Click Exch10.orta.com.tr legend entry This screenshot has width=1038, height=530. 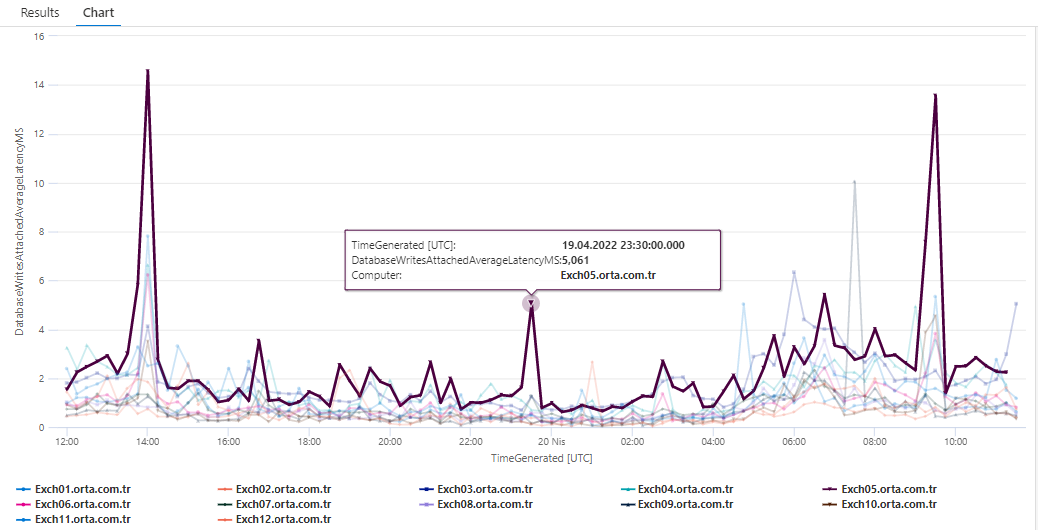(x=879, y=505)
